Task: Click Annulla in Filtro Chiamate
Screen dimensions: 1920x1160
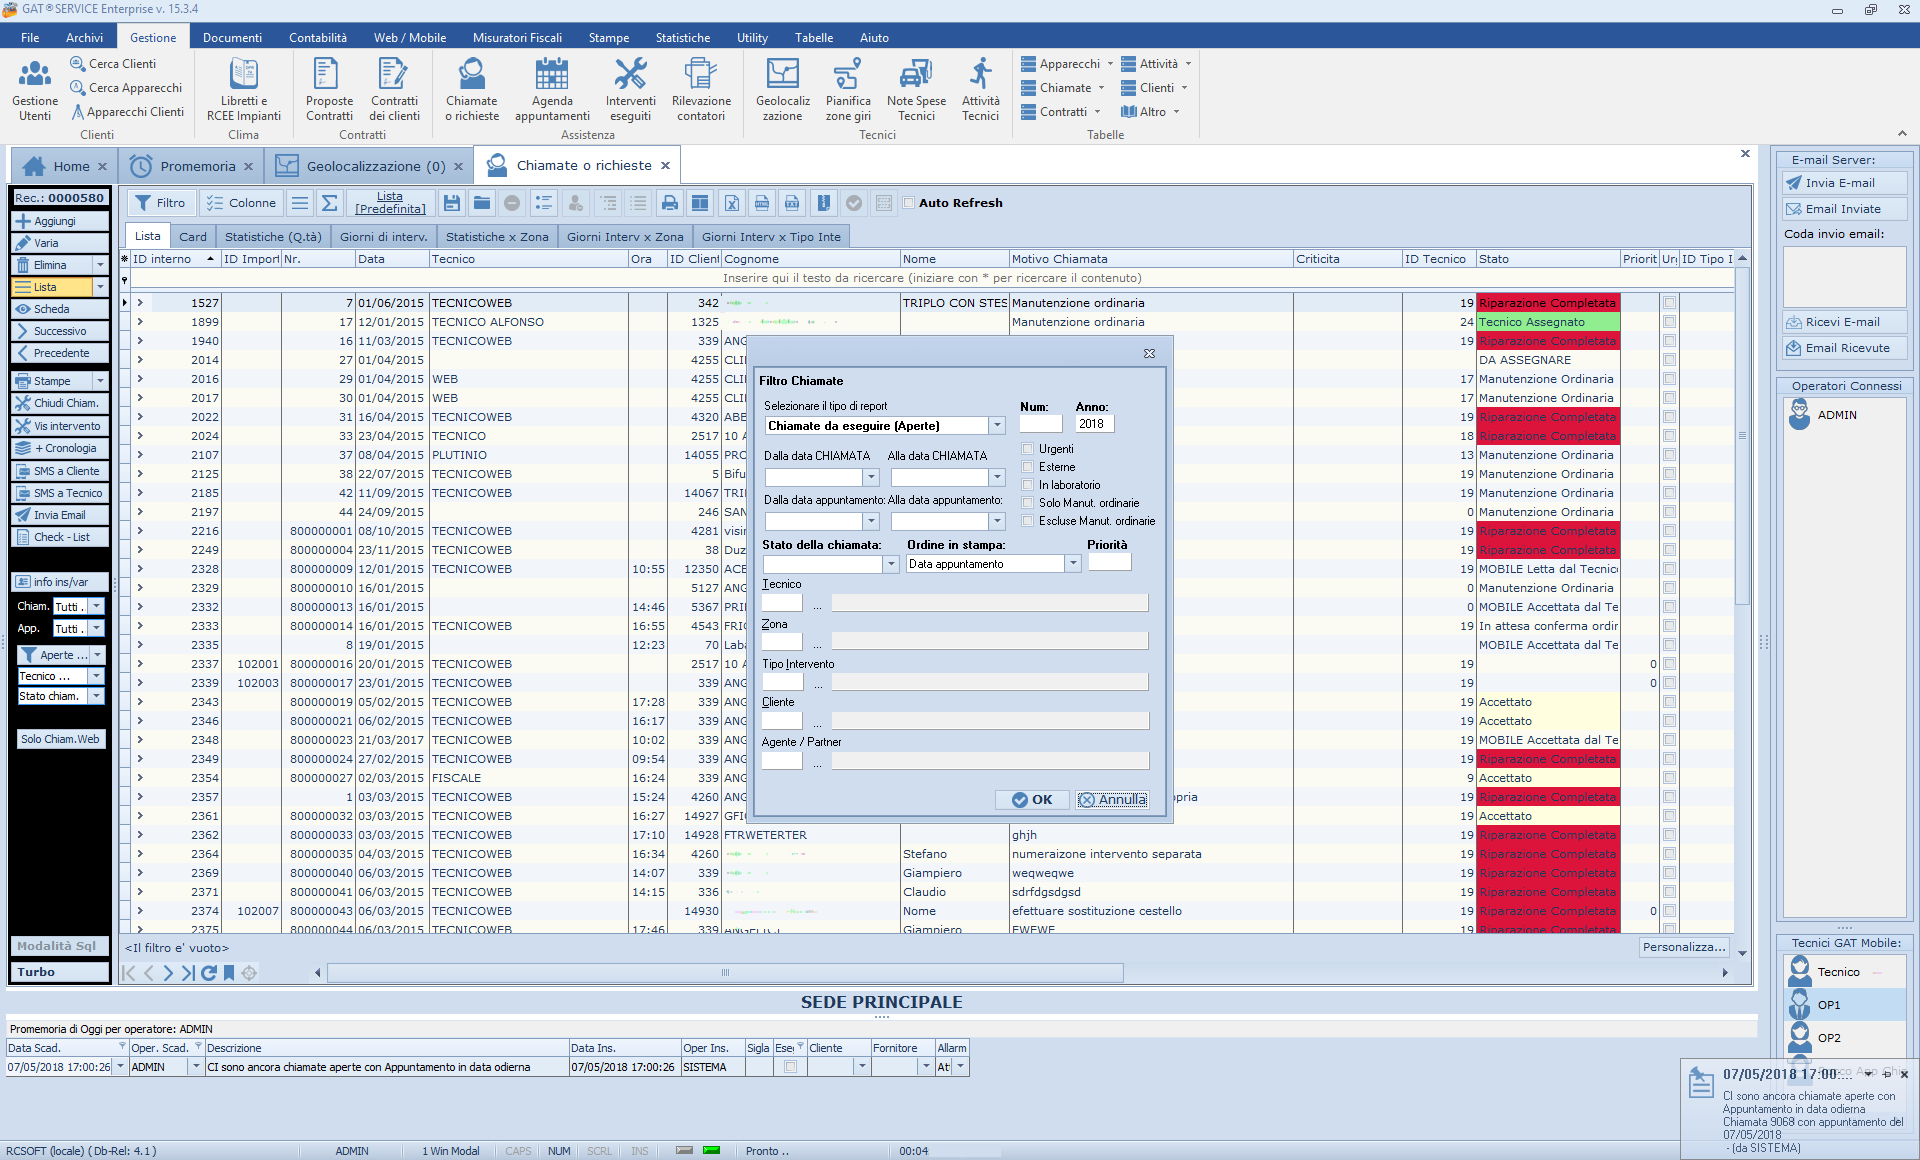Action: coord(1112,800)
